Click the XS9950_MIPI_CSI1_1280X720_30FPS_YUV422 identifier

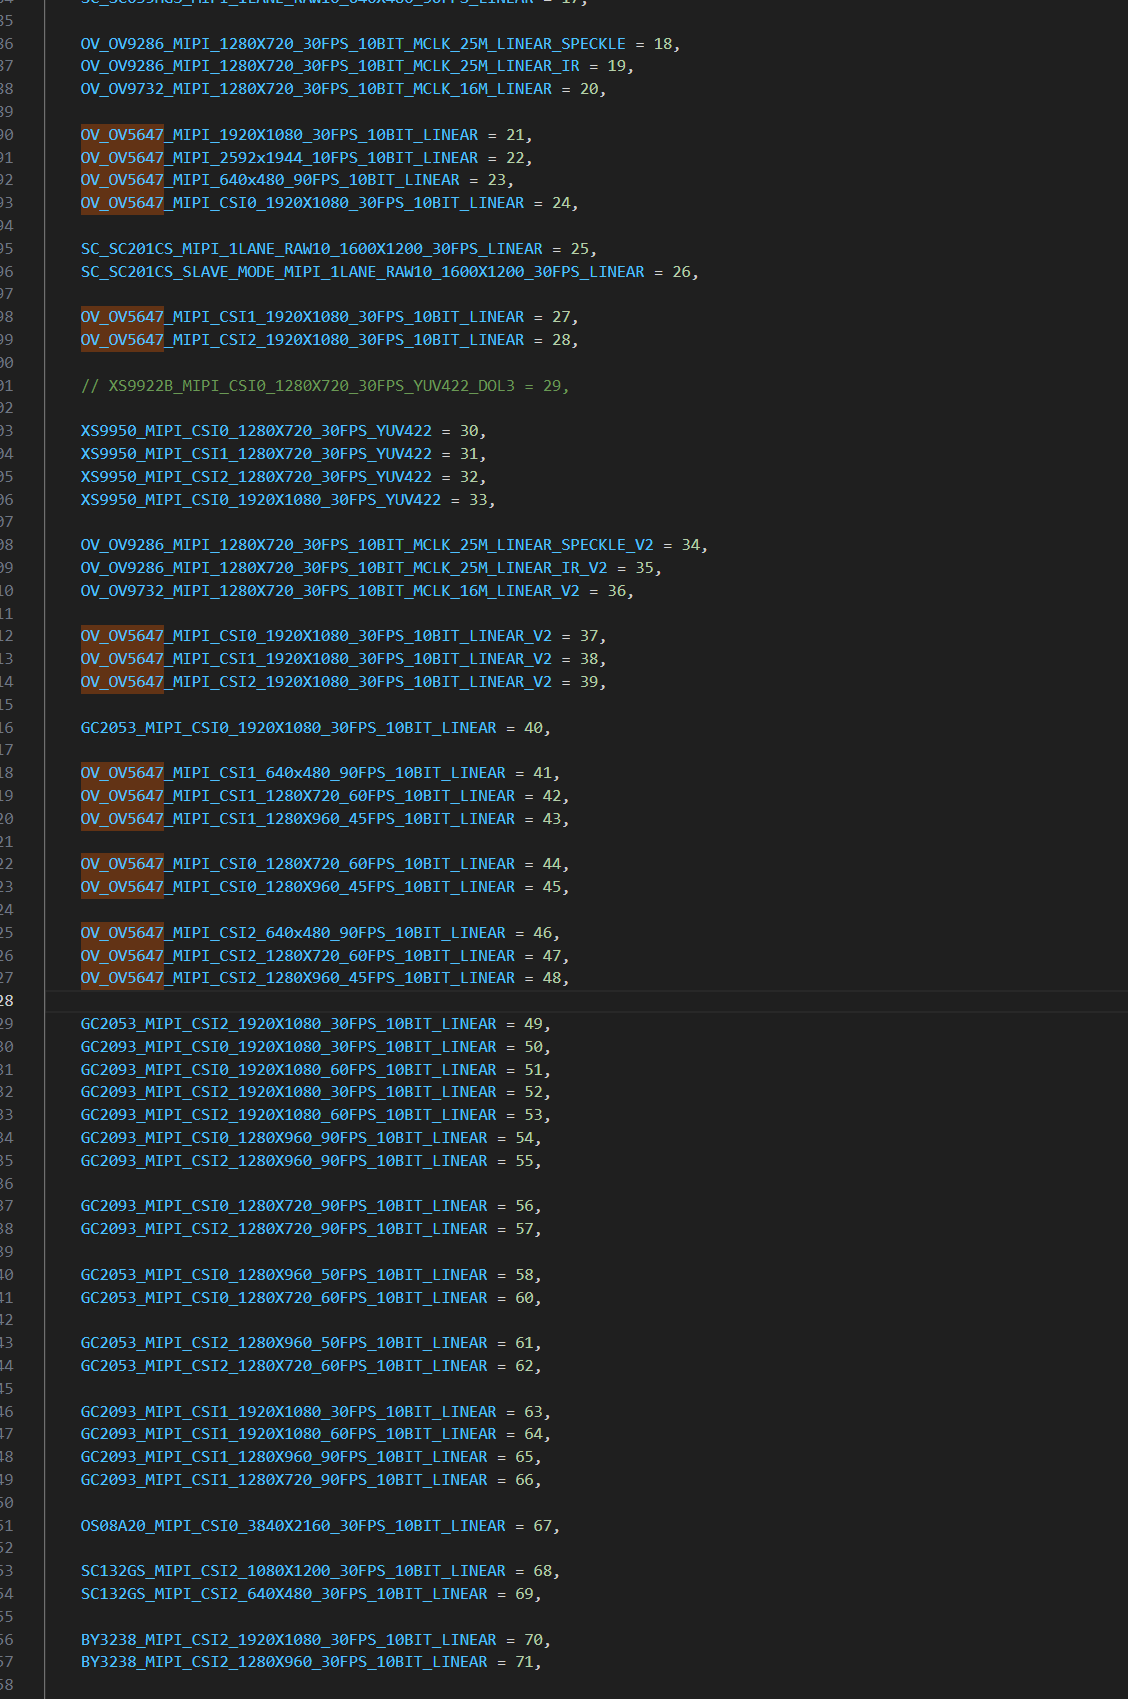(x=256, y=454)
